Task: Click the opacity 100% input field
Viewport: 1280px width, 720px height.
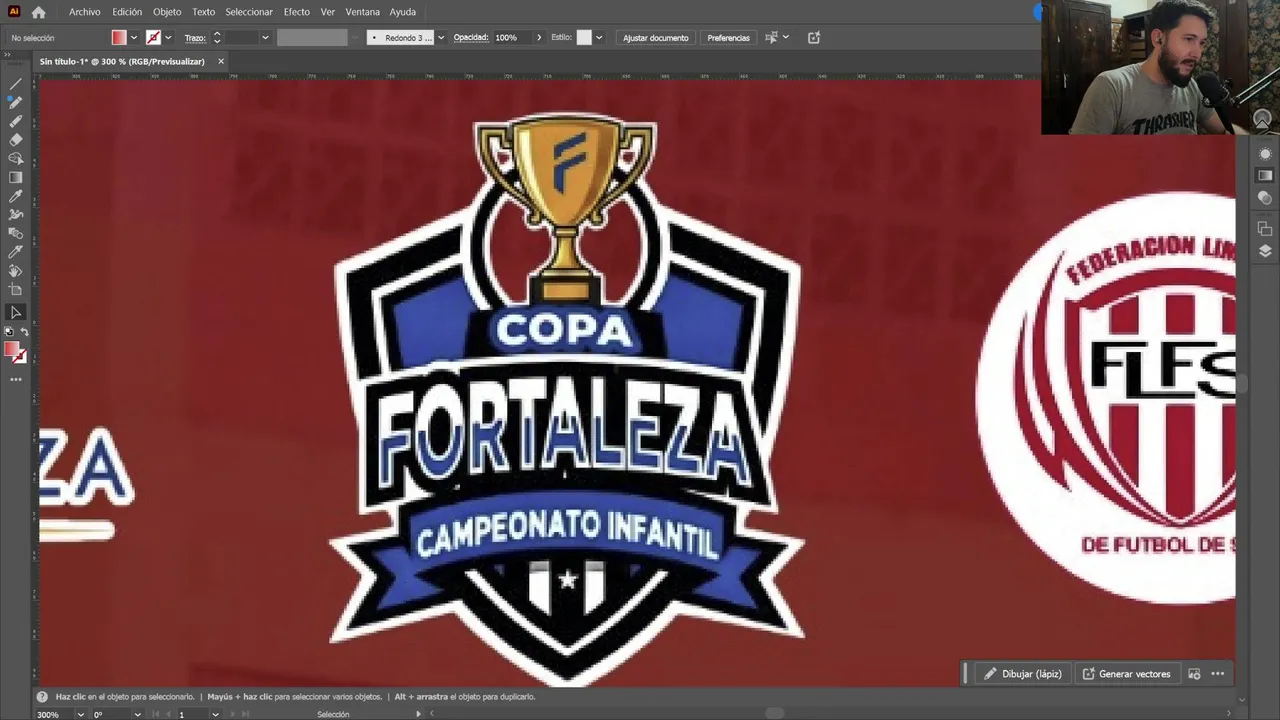Action: pyautogui.click(x=512, y=38)
